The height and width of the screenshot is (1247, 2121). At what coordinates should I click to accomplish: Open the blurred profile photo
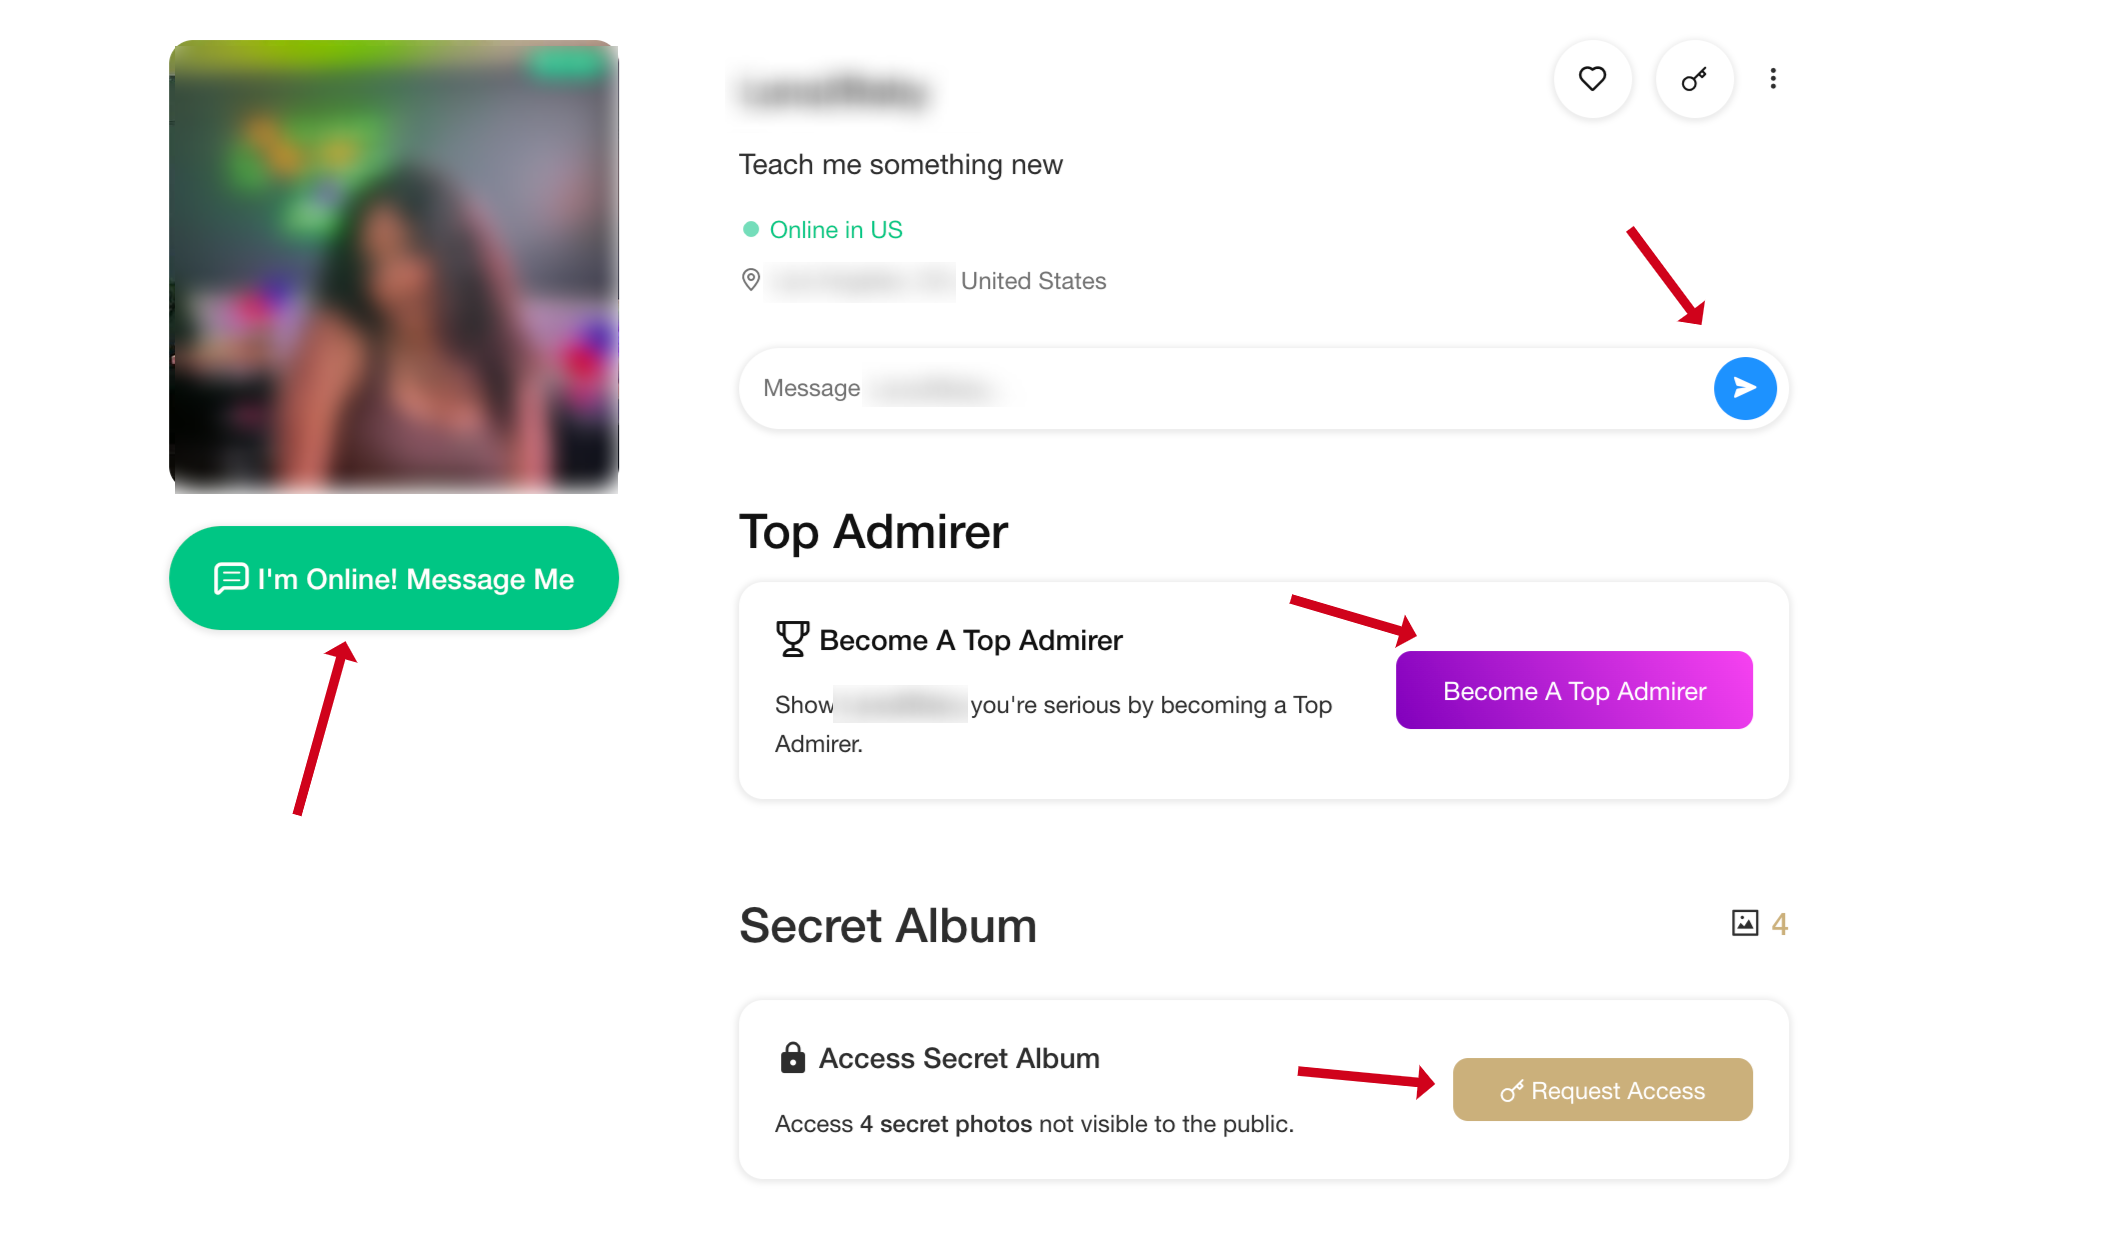(x=394, y=267)
